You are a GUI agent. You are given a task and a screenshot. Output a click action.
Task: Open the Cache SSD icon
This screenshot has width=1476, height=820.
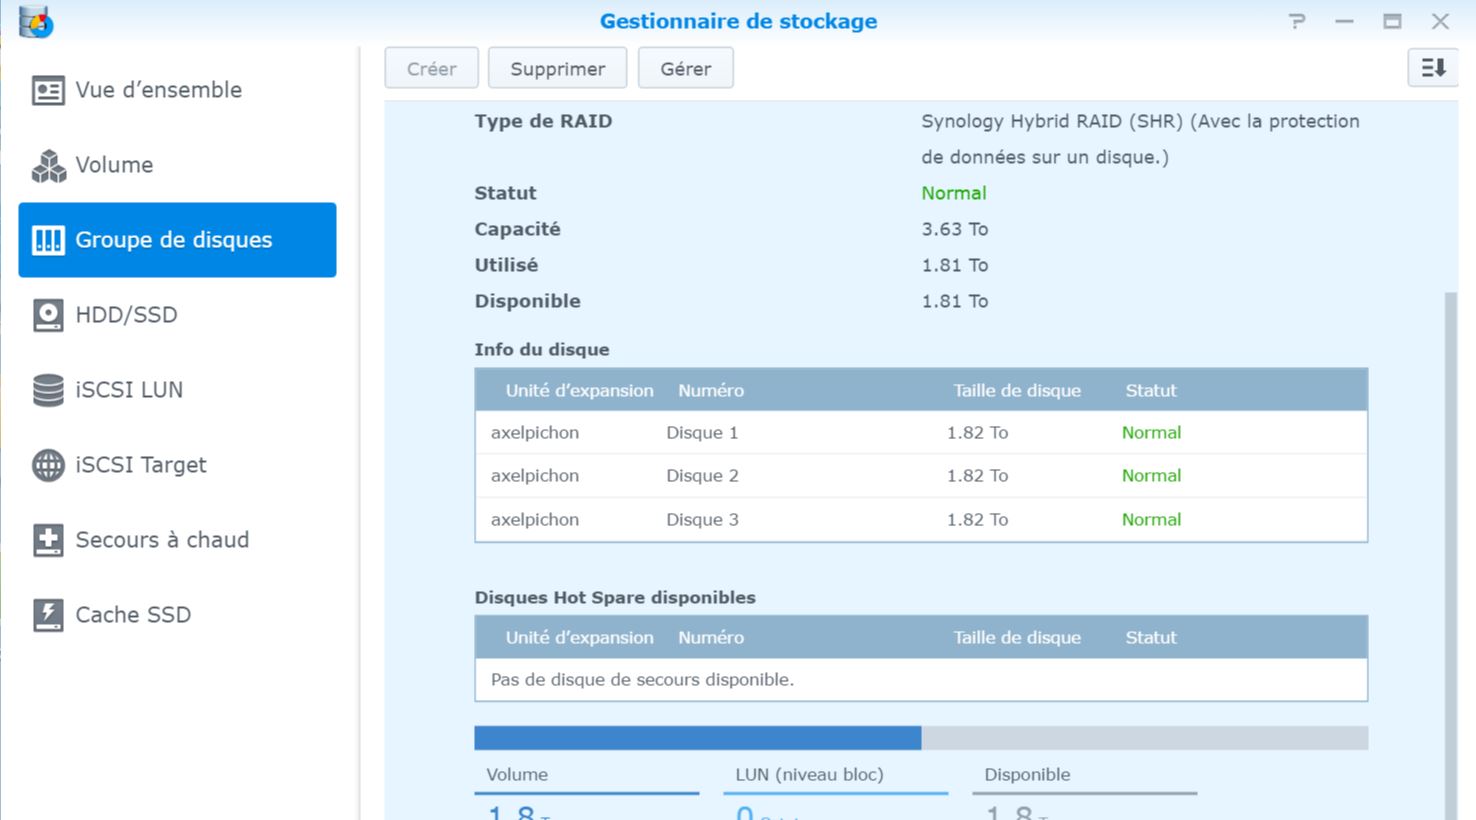pyautogui.click(x=48, y=615)
